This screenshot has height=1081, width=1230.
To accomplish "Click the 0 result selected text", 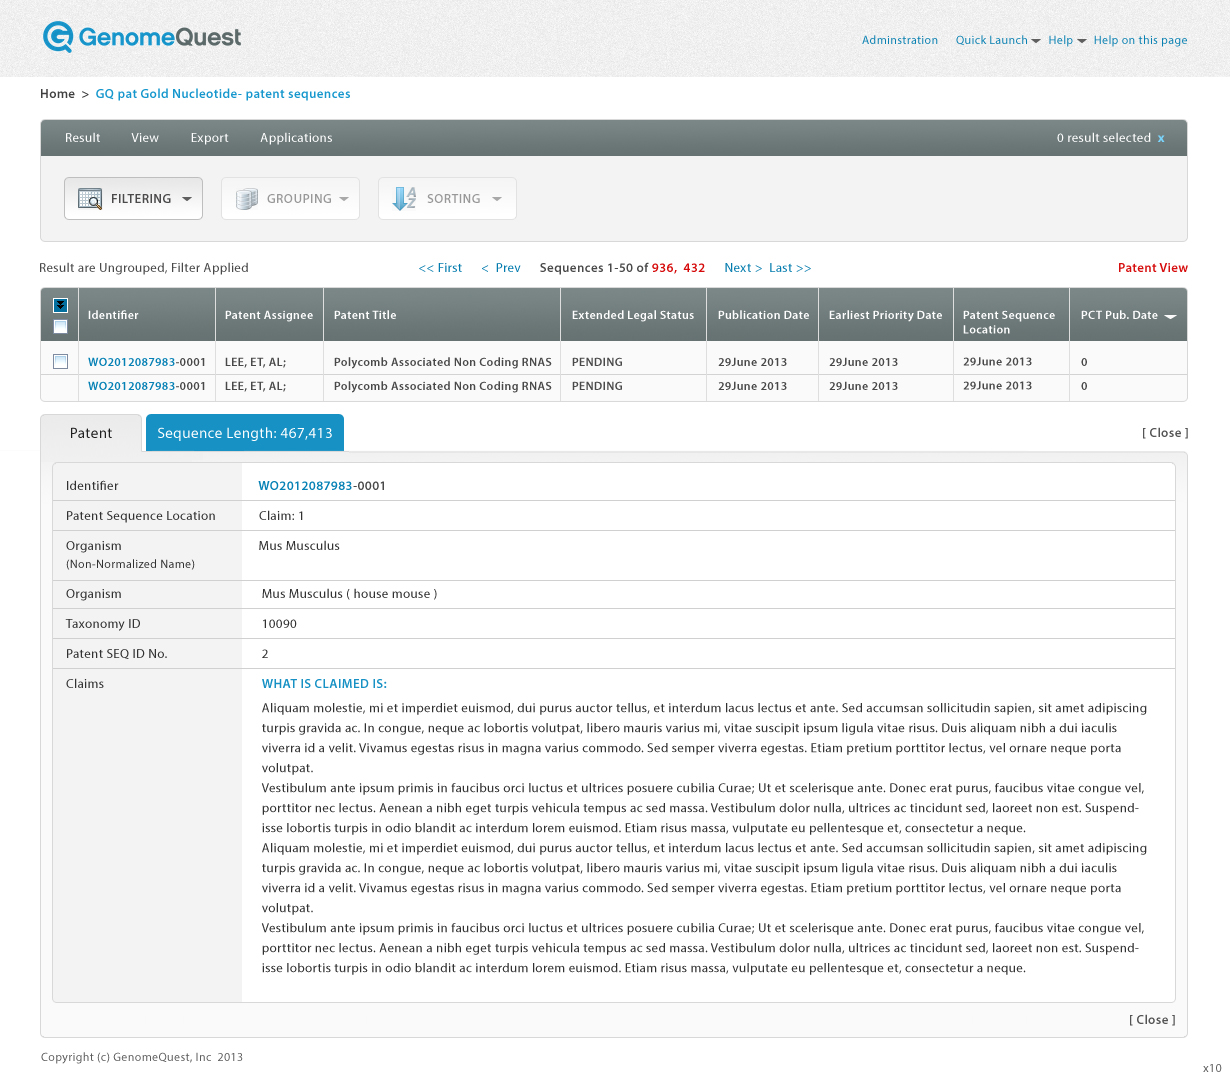I will pos(1104,138).
